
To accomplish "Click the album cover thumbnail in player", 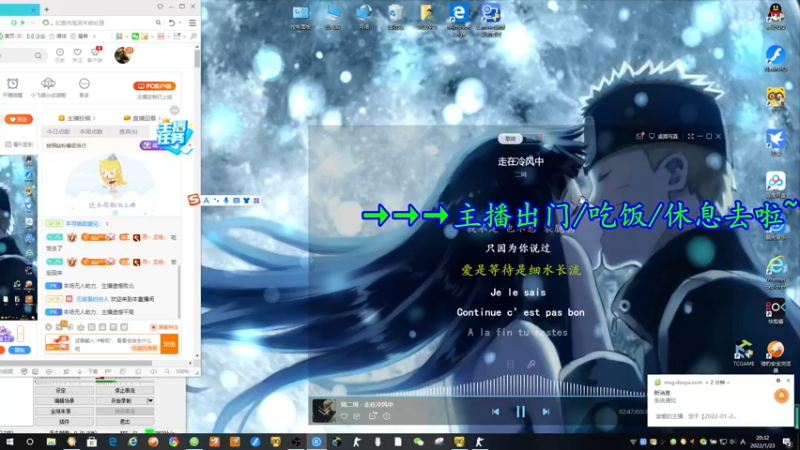I will 324,411.
